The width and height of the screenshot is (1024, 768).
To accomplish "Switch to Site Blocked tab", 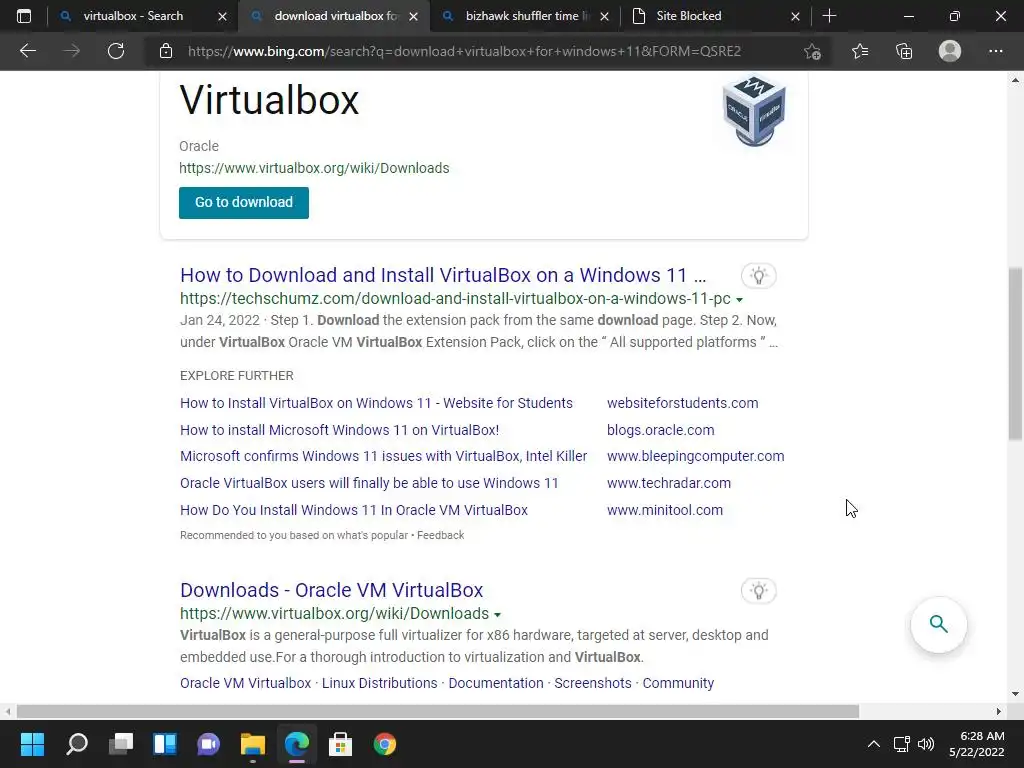I will [689, 16].
